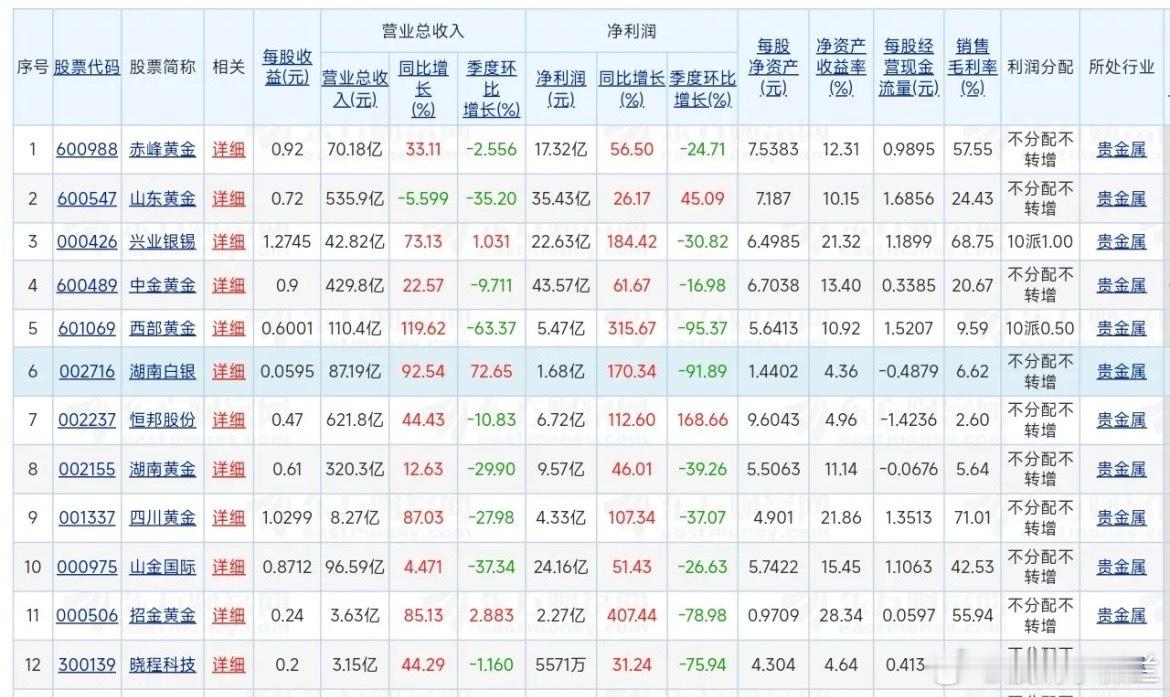Open stock code link 001337
This screenshot has height=697, width=1170.
coord(87,518)
